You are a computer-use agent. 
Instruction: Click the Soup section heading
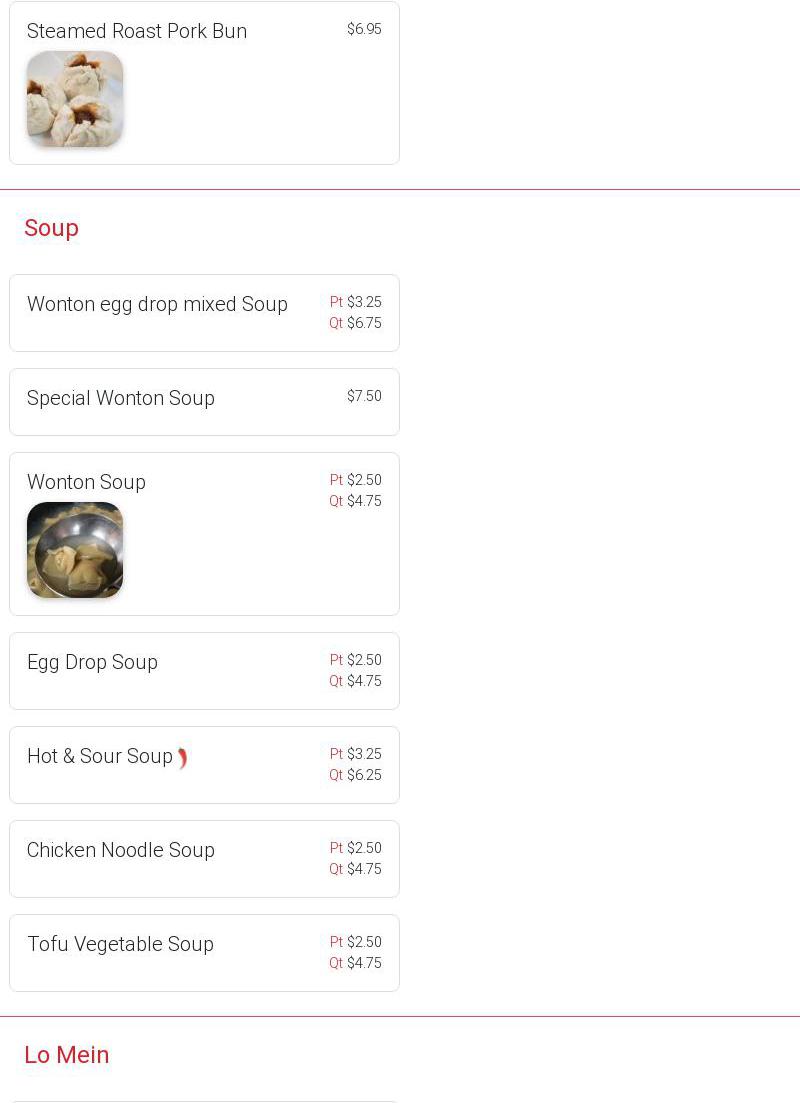(51, 228)
